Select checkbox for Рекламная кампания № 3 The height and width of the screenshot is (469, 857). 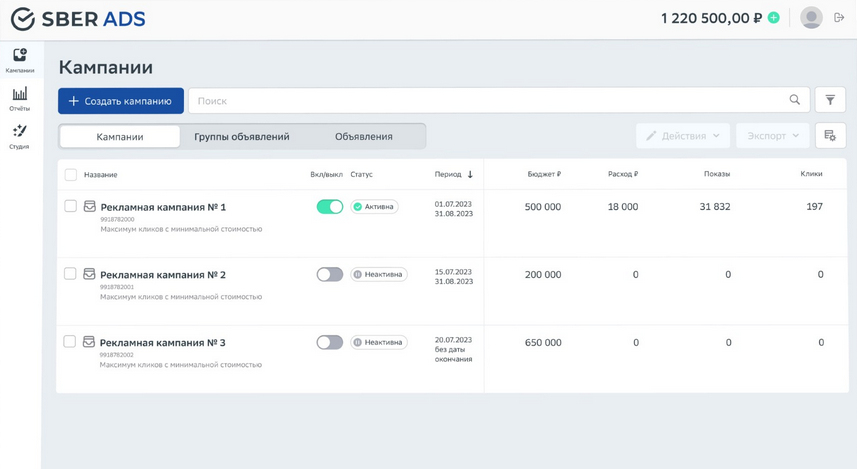coord(69,342)
